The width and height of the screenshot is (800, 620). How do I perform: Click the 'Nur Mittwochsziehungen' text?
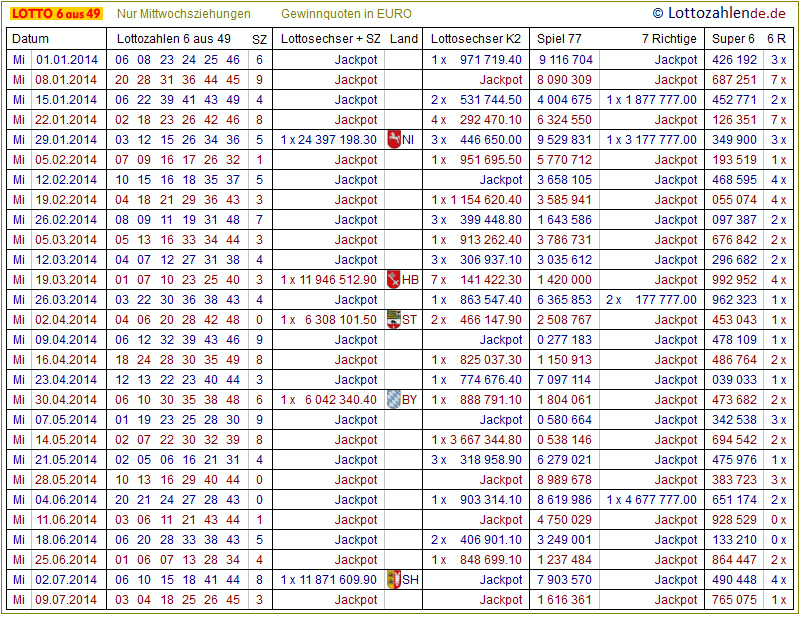coord(184,14)
